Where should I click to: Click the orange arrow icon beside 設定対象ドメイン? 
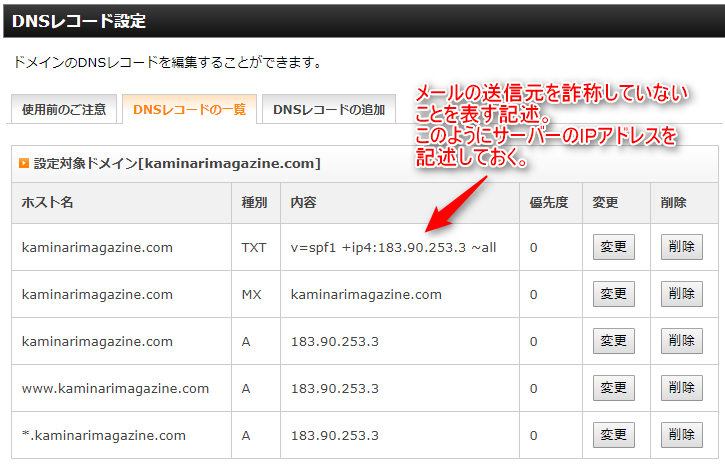click(x=24, y=163)
